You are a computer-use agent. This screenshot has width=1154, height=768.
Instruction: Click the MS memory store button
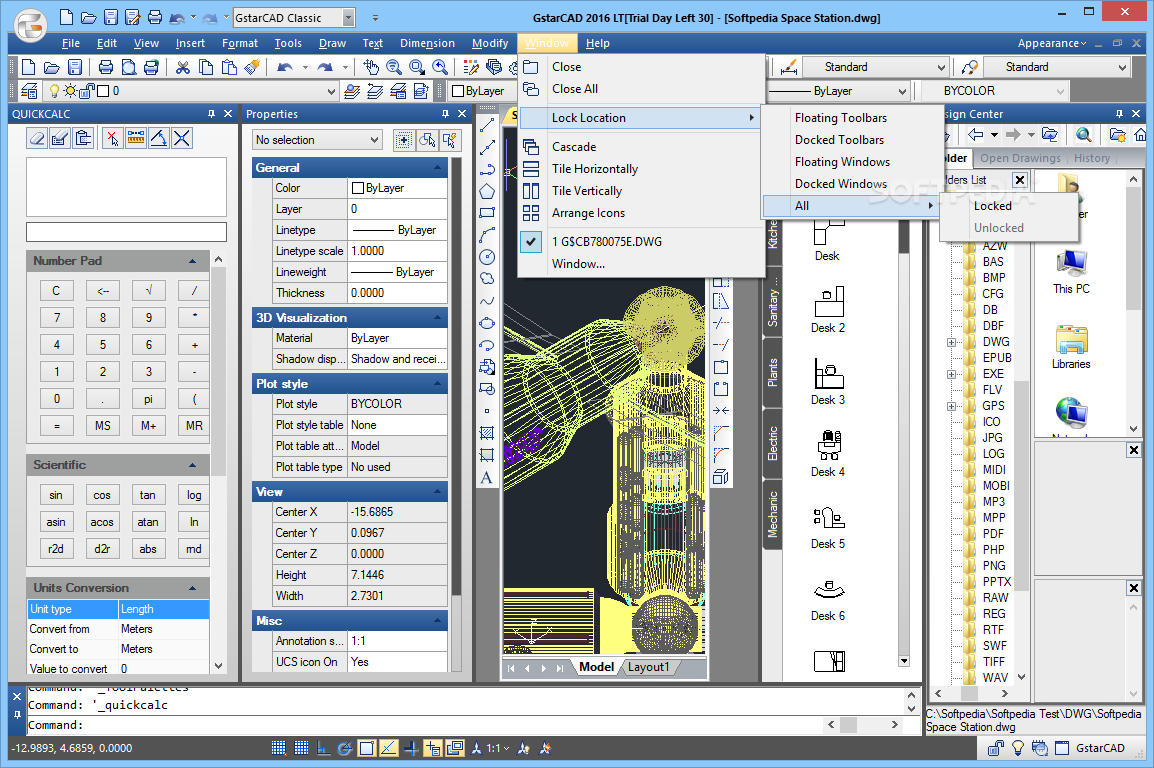(102, 425)
